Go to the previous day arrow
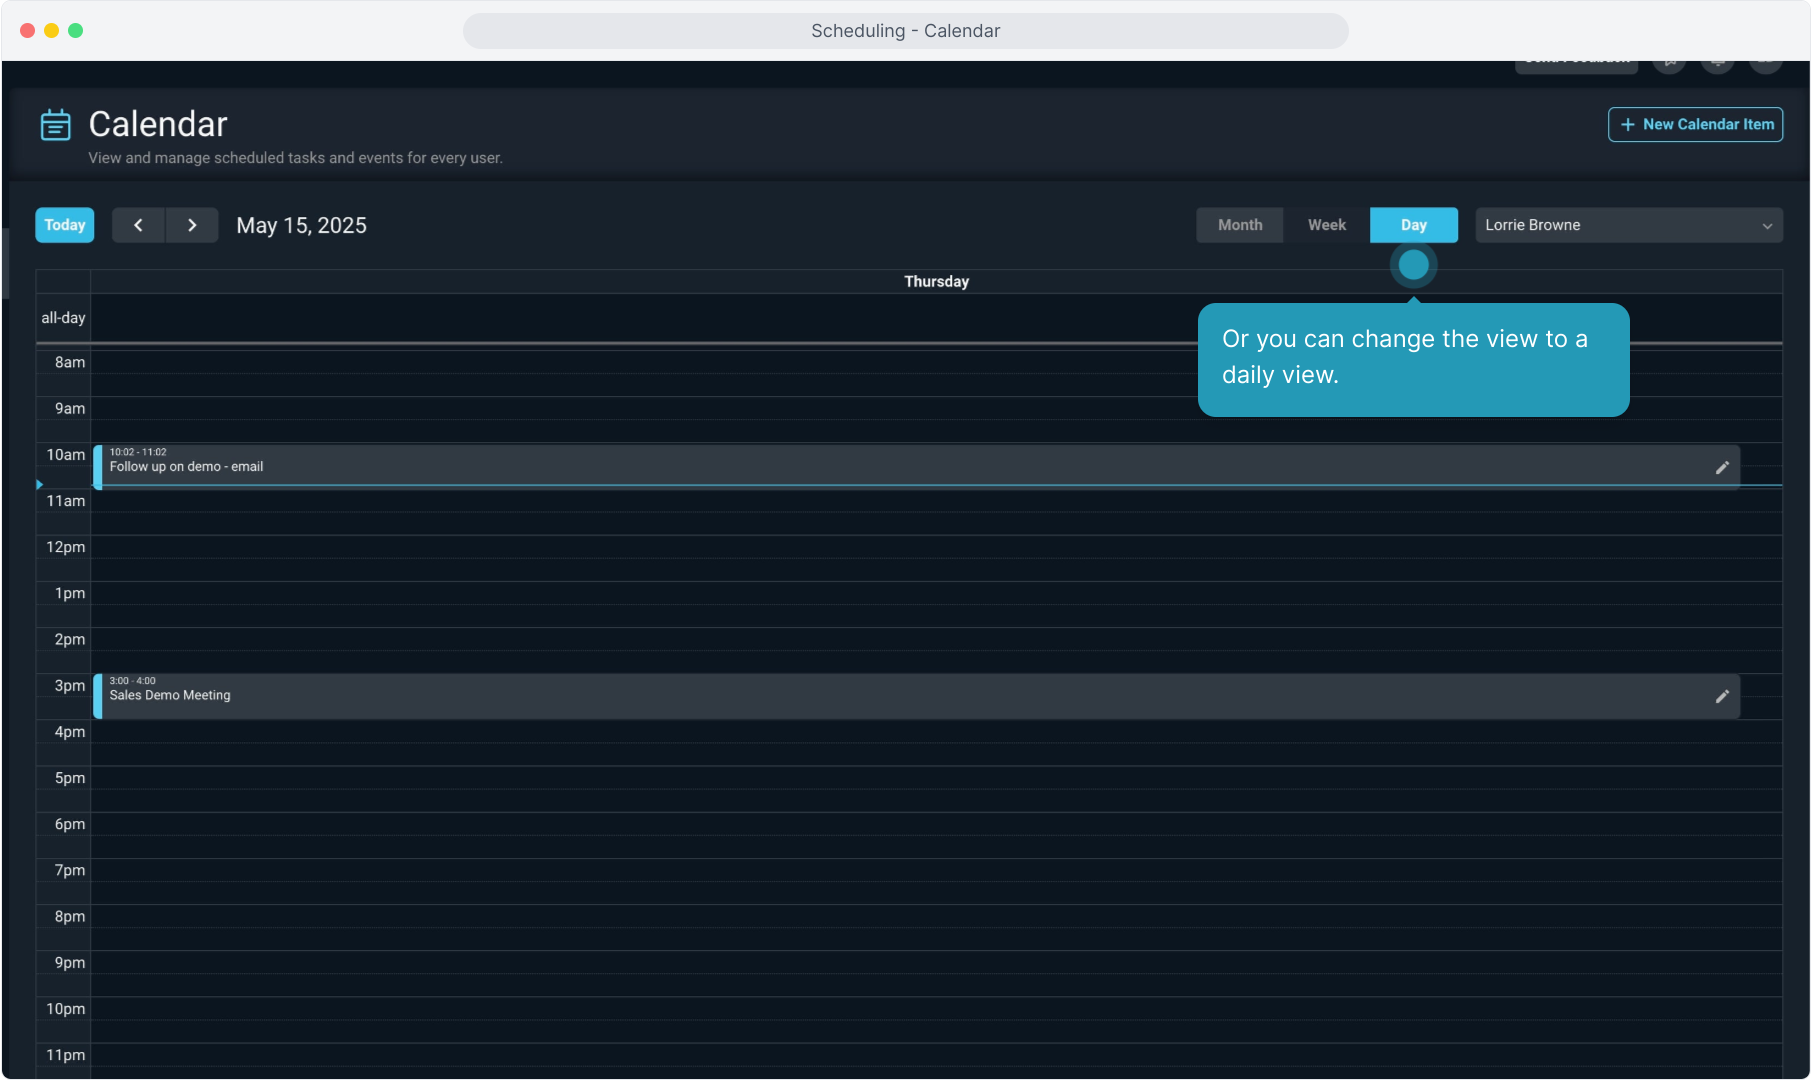The height and width of the screenshot is (1080, 1812). click(139, 225)
